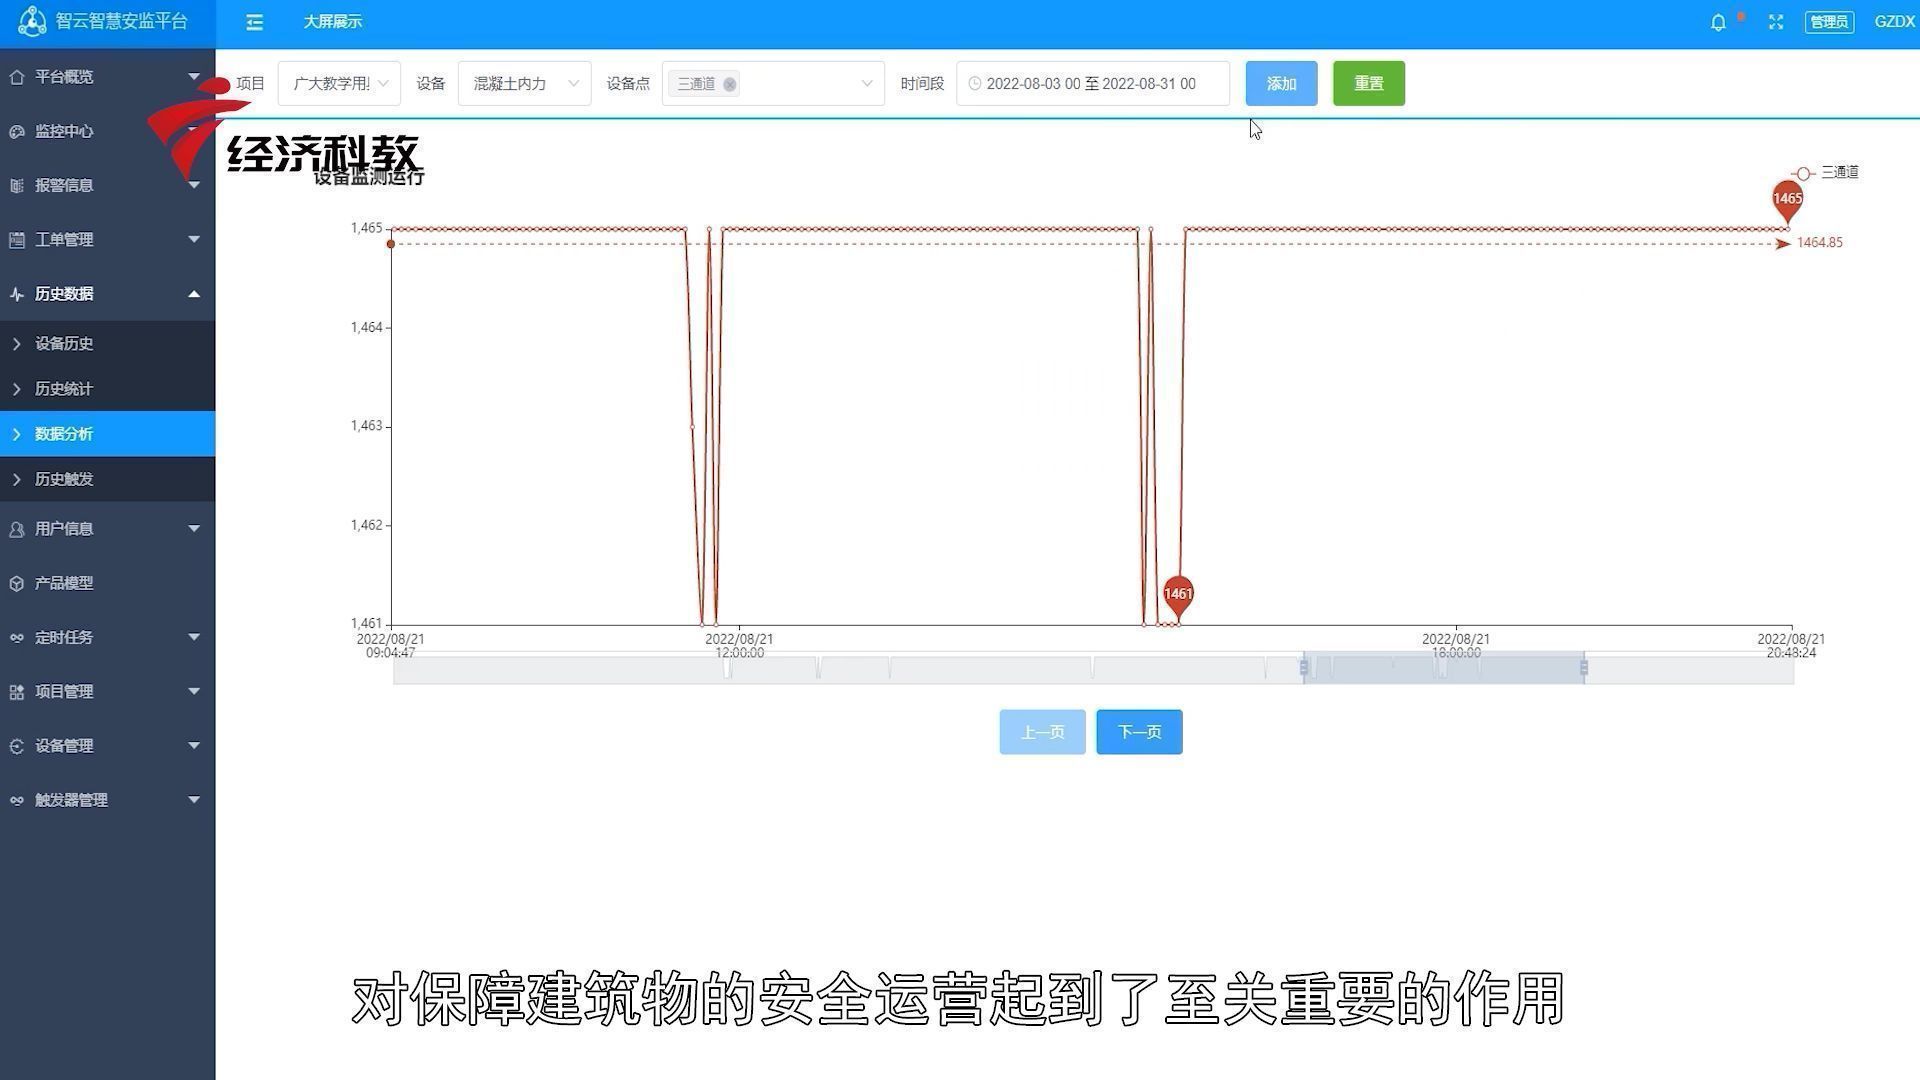Open the notification bell icon
Screen dimensions: 1920x1080
(x=1718, y=22)
